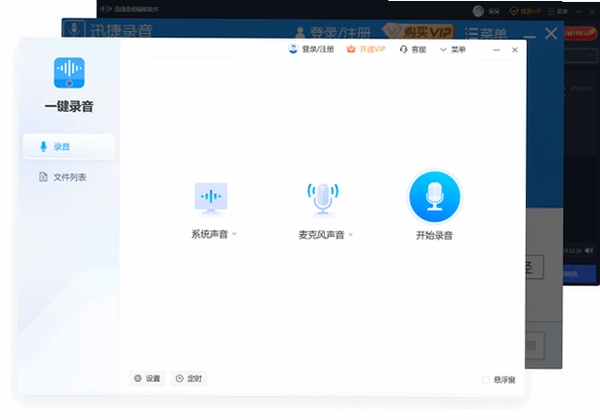Click the 一键录音 app logo icon

69,73
